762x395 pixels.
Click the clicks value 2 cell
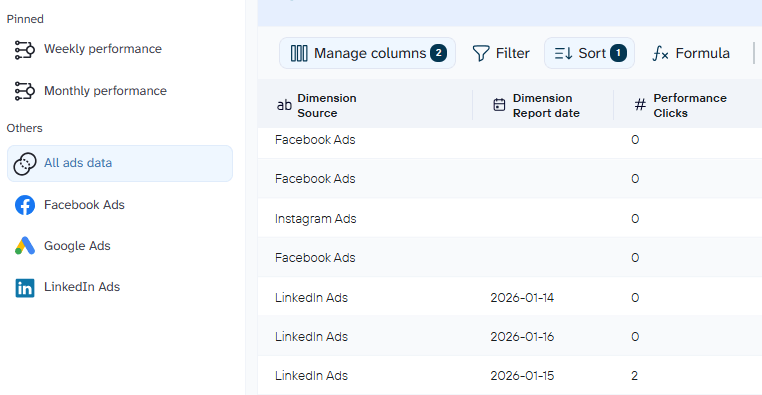click(634, 376)
